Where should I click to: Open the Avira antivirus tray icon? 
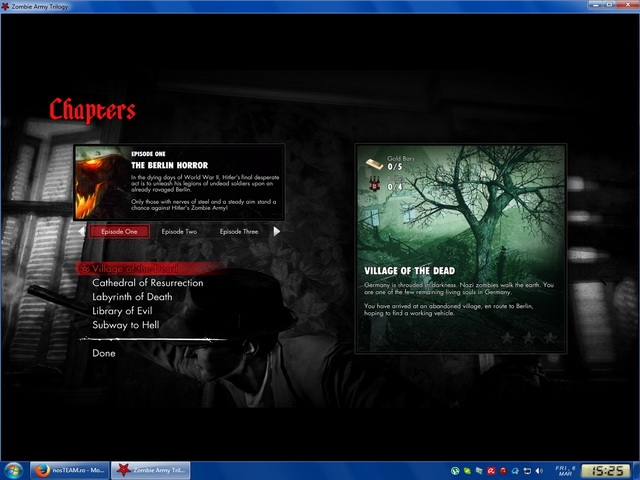[x=491, y=471]
